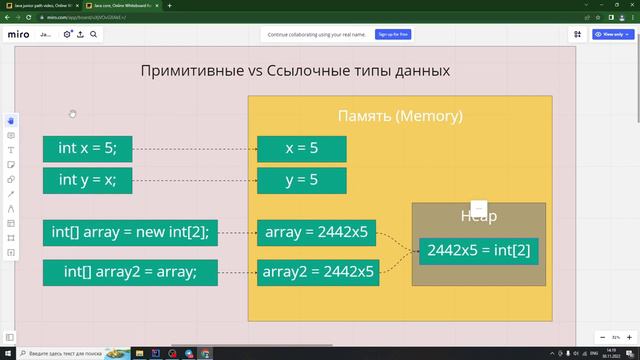Toggle the frames side panel icon

[10, 337]
